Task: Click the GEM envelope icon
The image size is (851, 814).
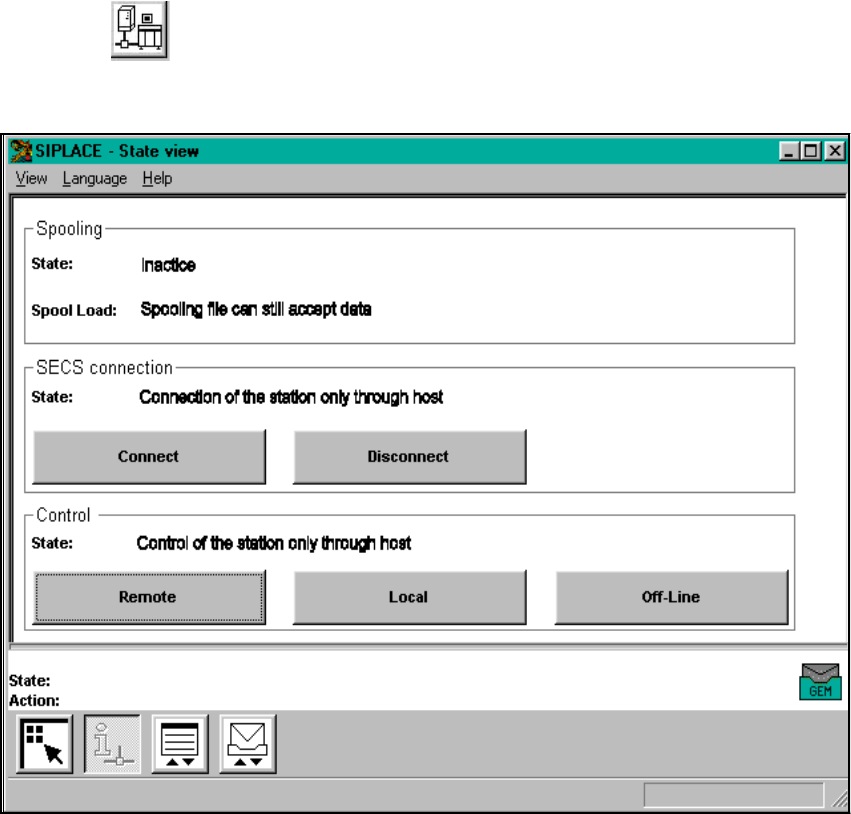Action: (820, 682)
